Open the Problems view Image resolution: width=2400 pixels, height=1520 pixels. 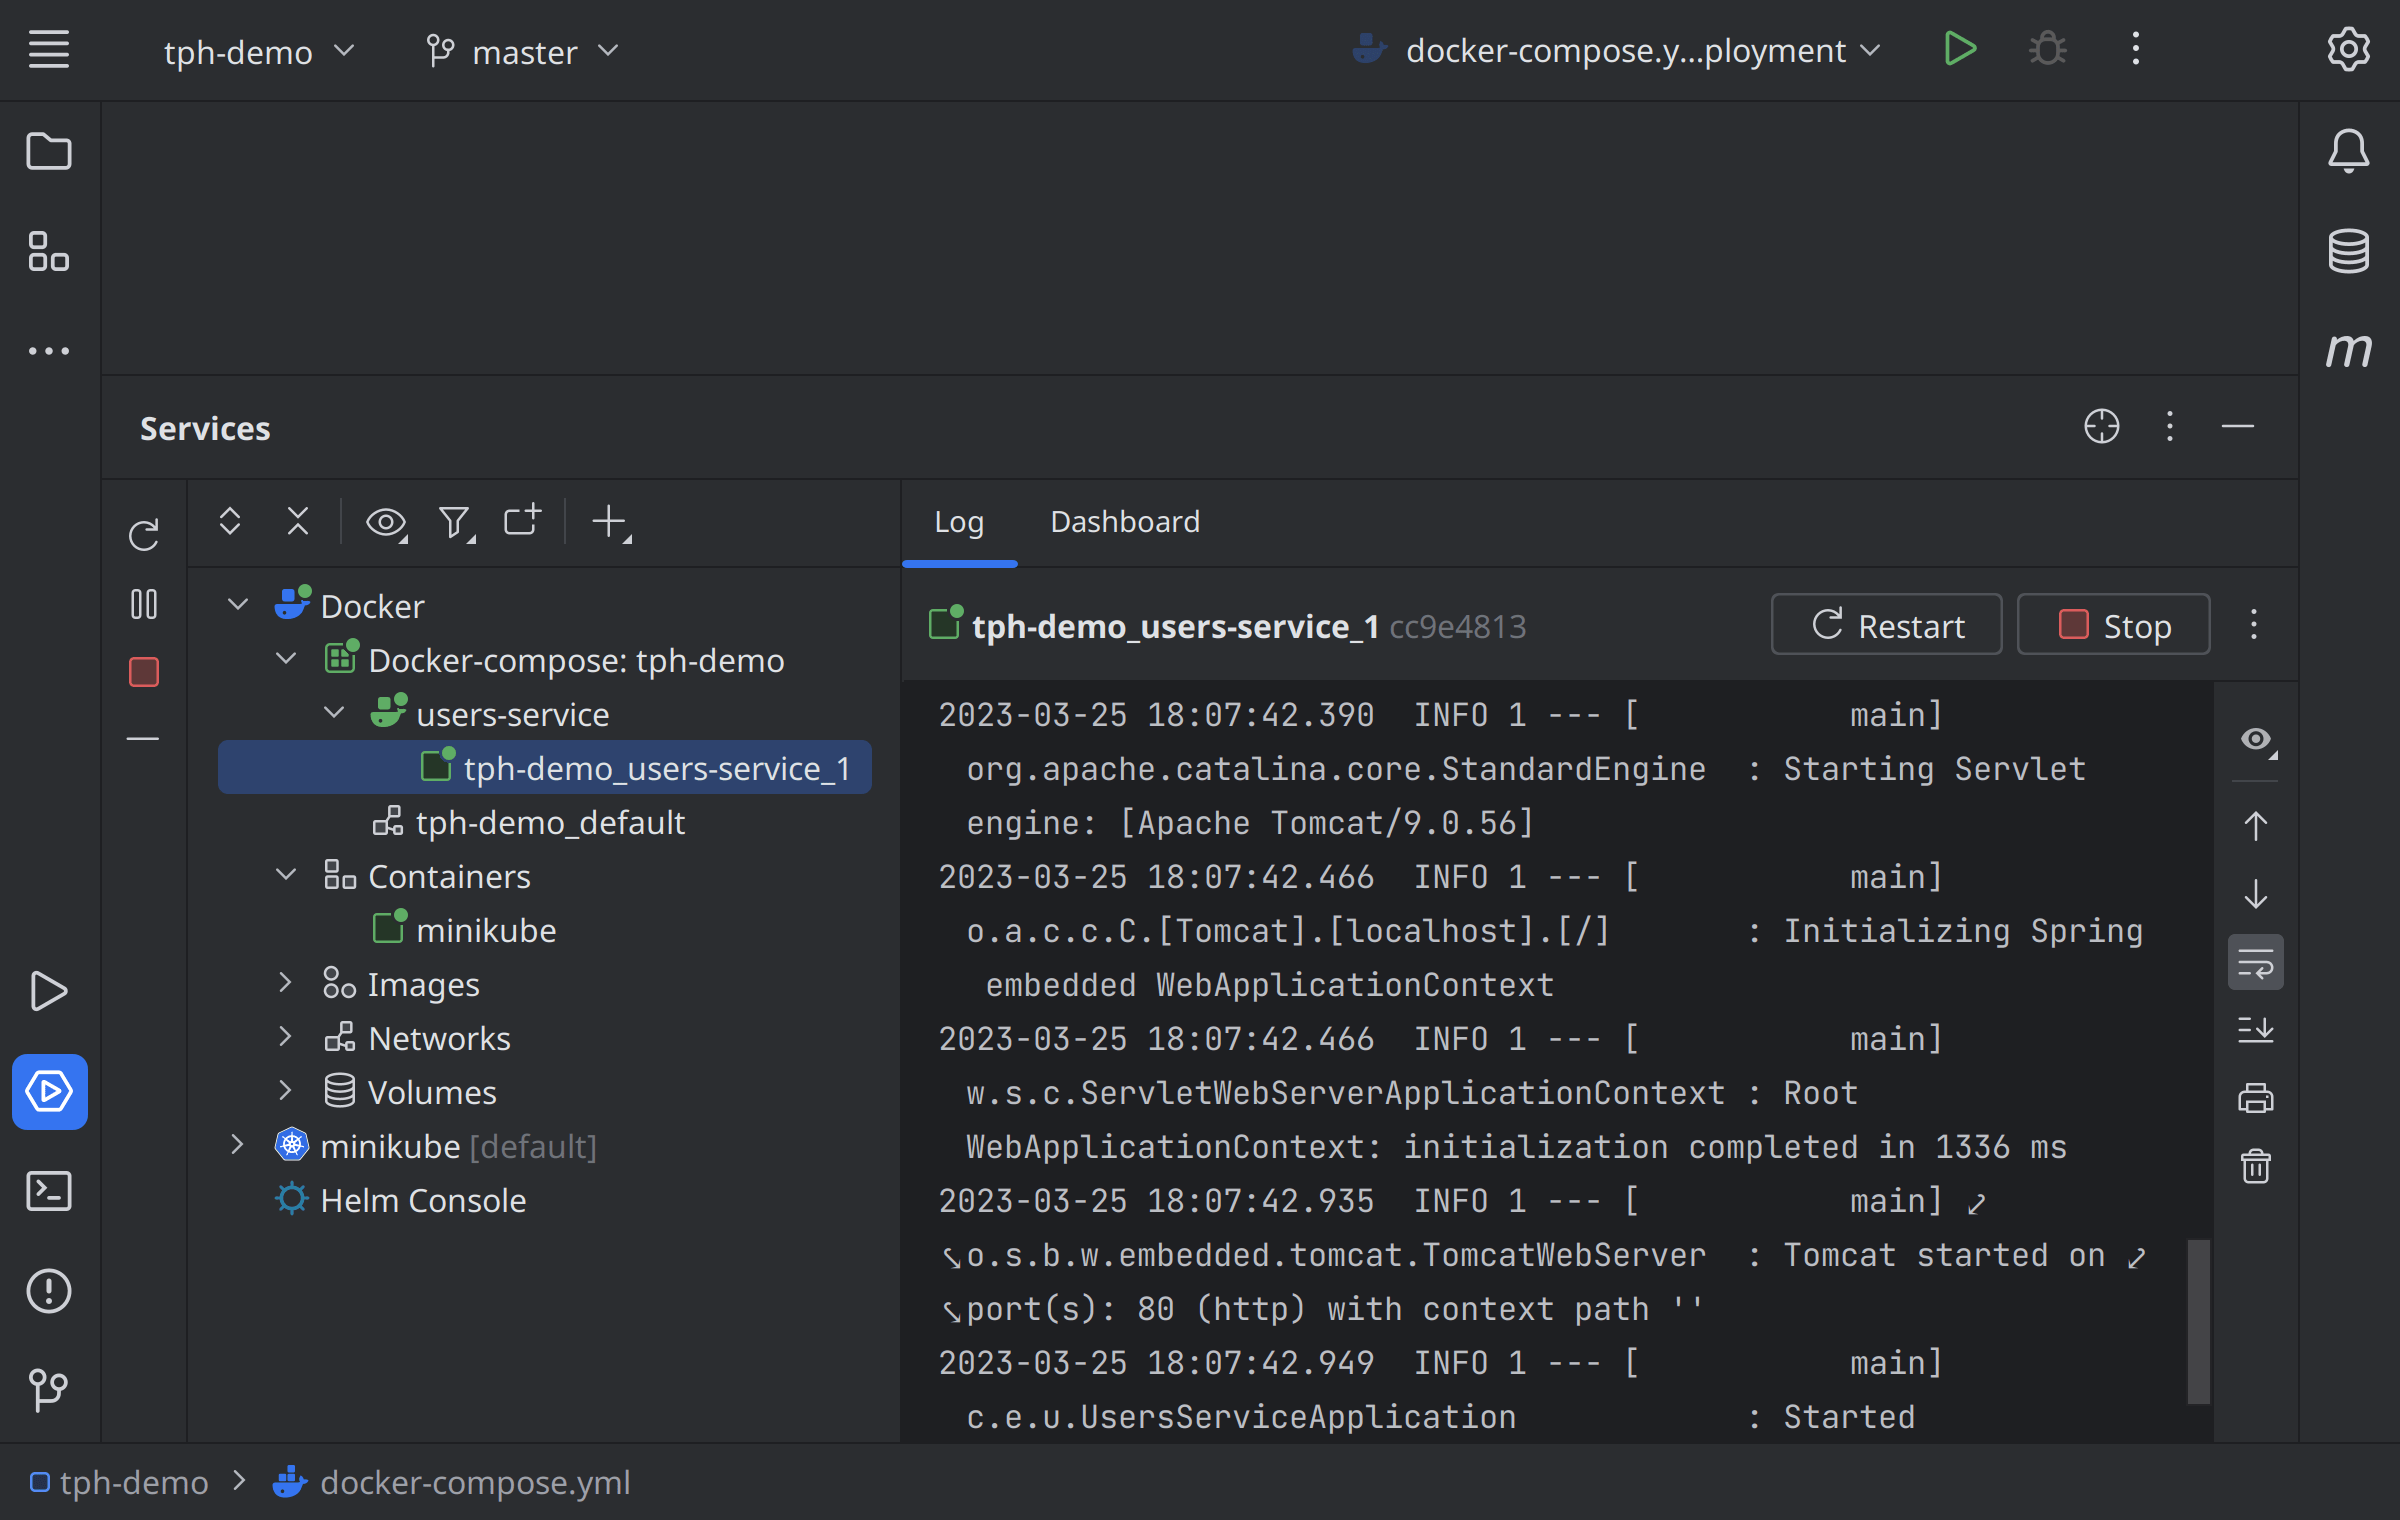tap(49, 1291)
